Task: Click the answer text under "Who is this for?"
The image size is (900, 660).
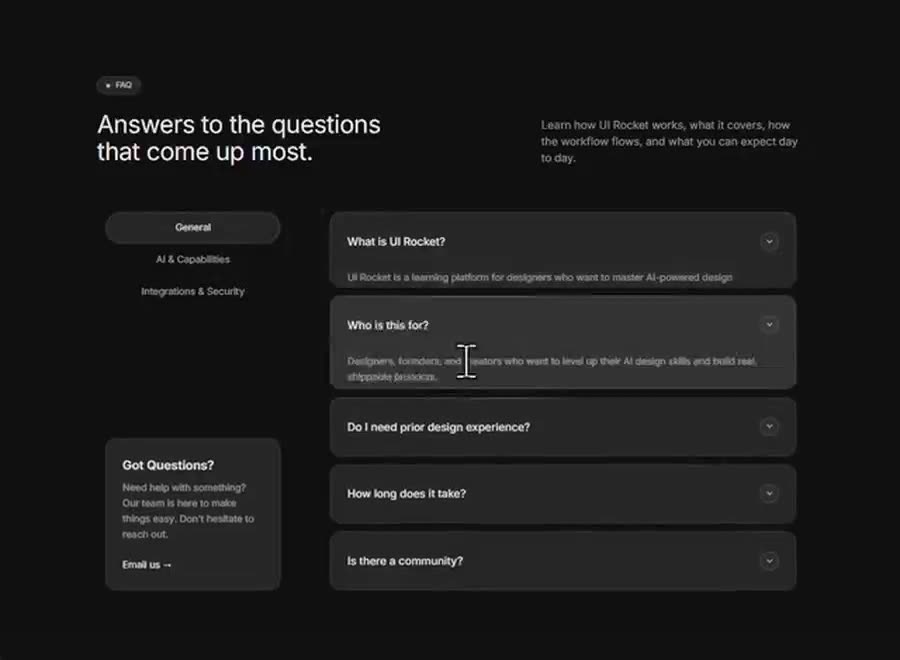Action: [x=552, y=368]
